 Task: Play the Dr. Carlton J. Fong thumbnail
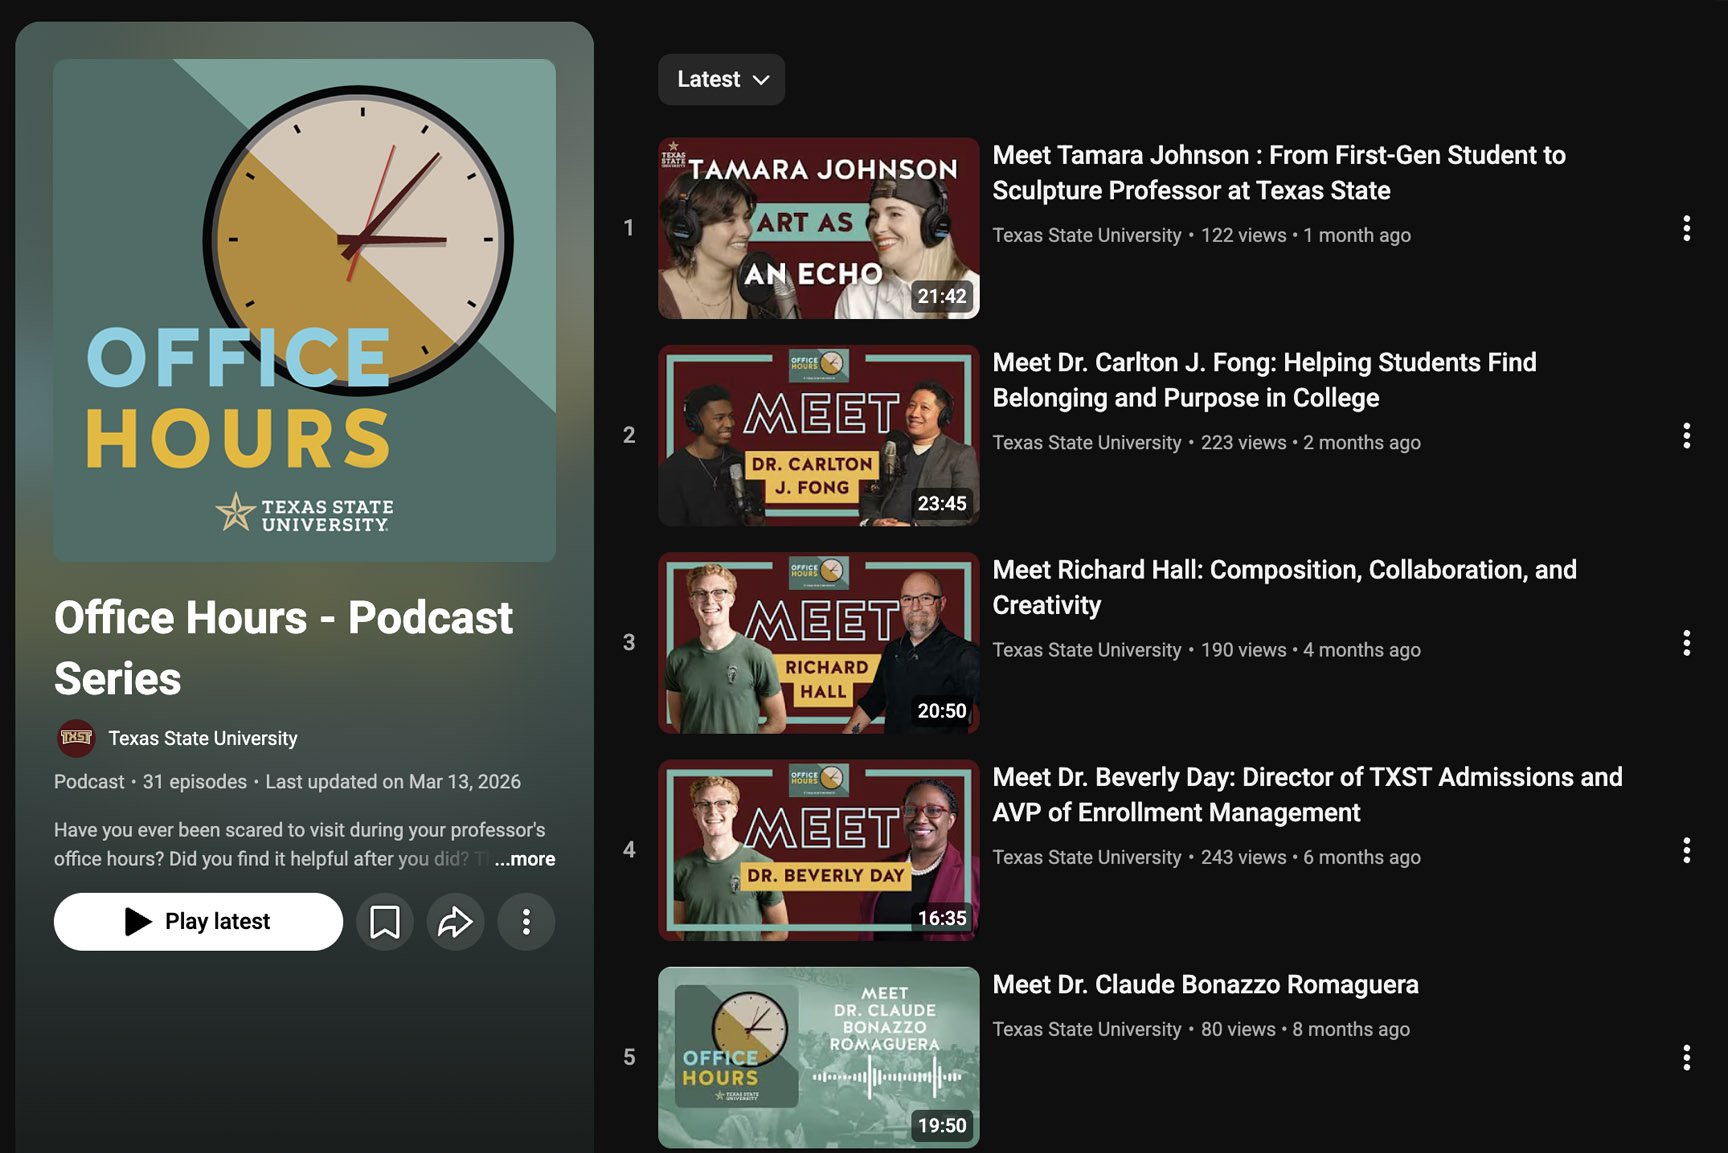pyautogui.click(x=818, y=435)
